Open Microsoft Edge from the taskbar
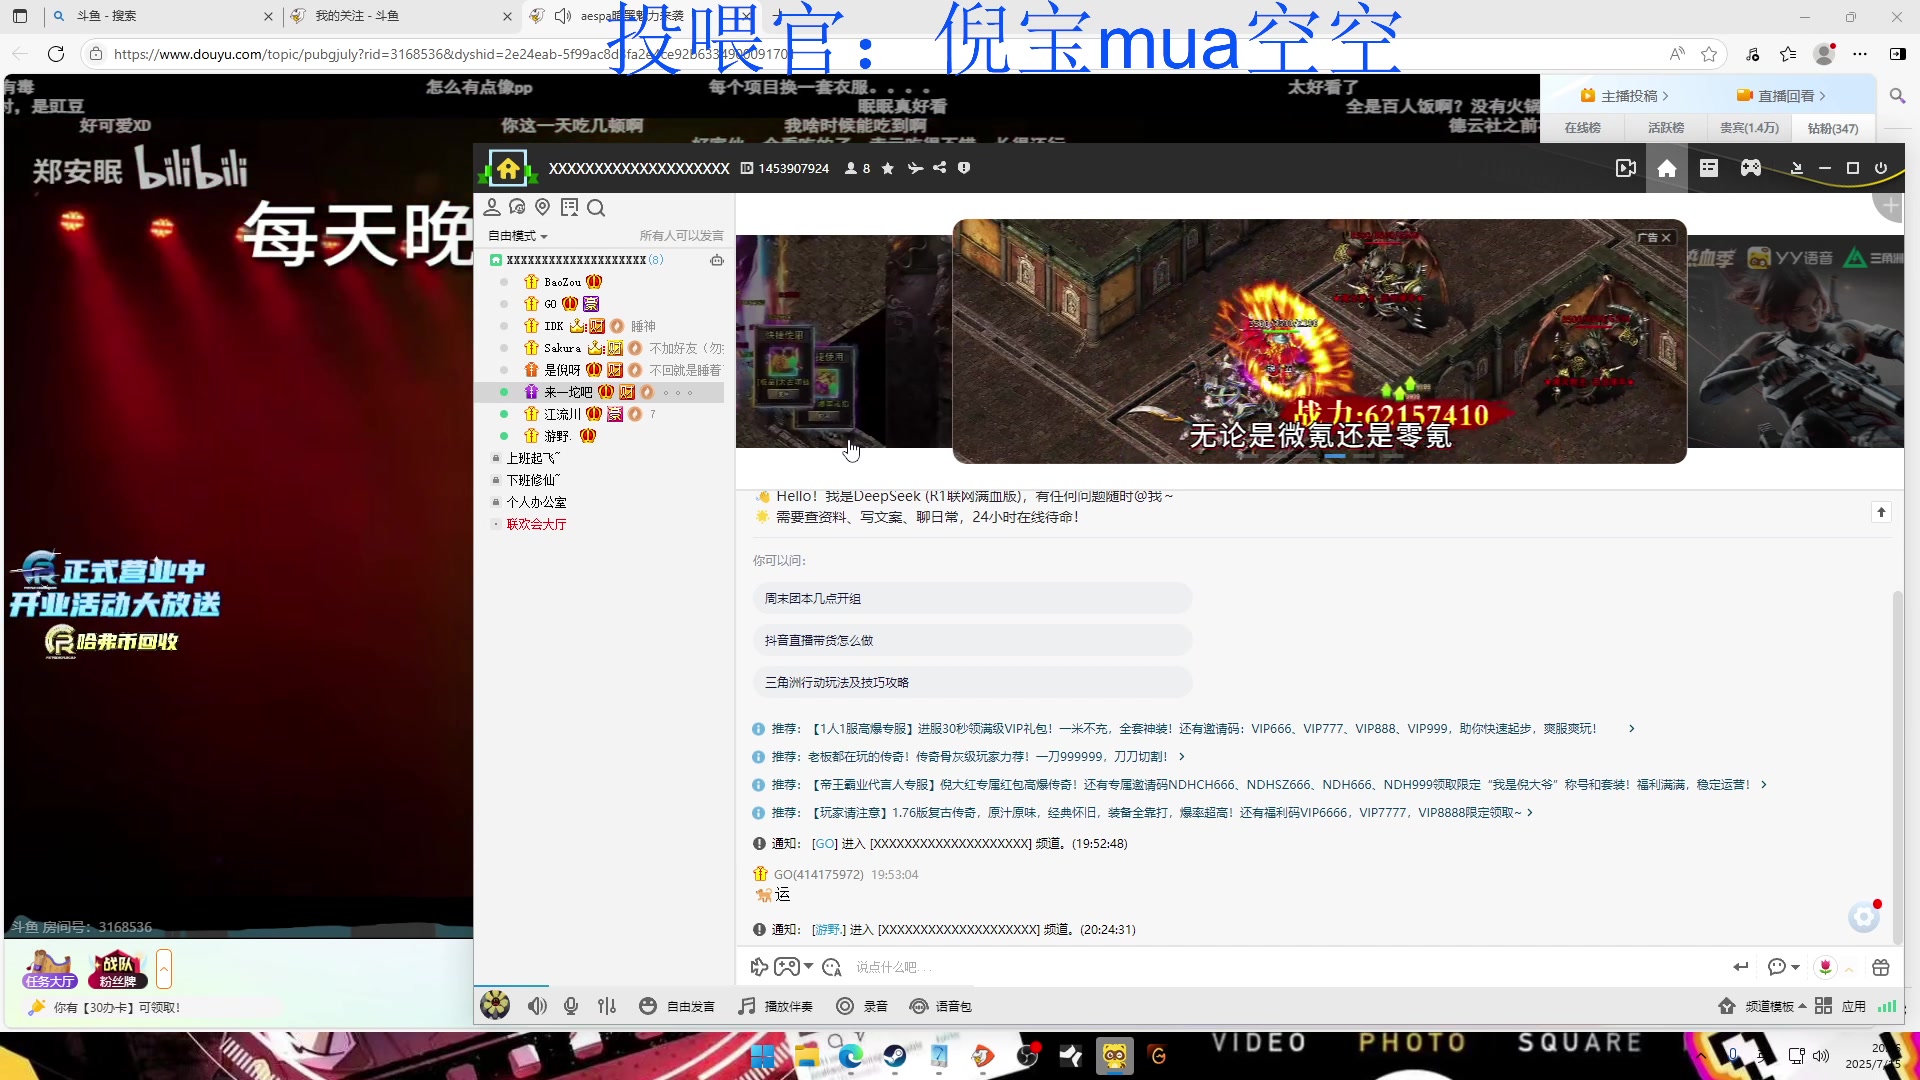1920x1080 pixels. pyautogui.click(x=850, y=1055)
